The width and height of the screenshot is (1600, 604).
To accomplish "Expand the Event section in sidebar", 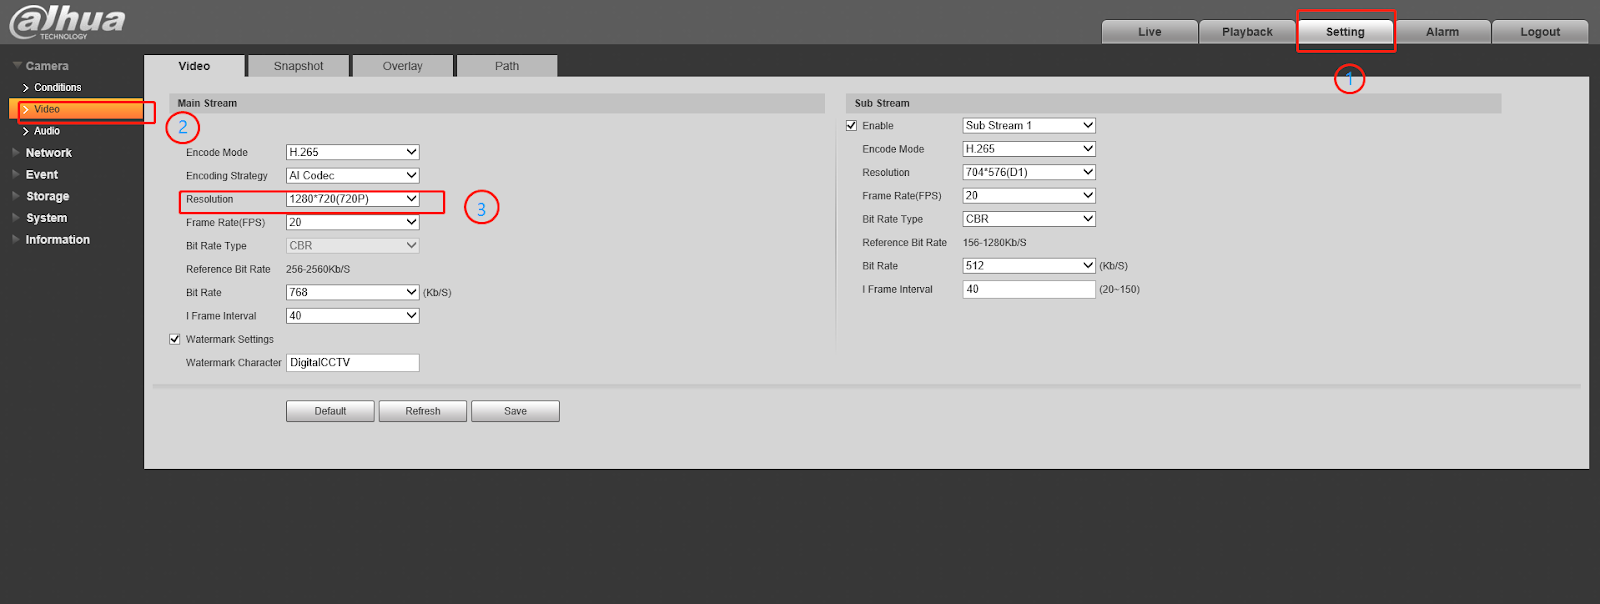I will (x=41, y=175).
